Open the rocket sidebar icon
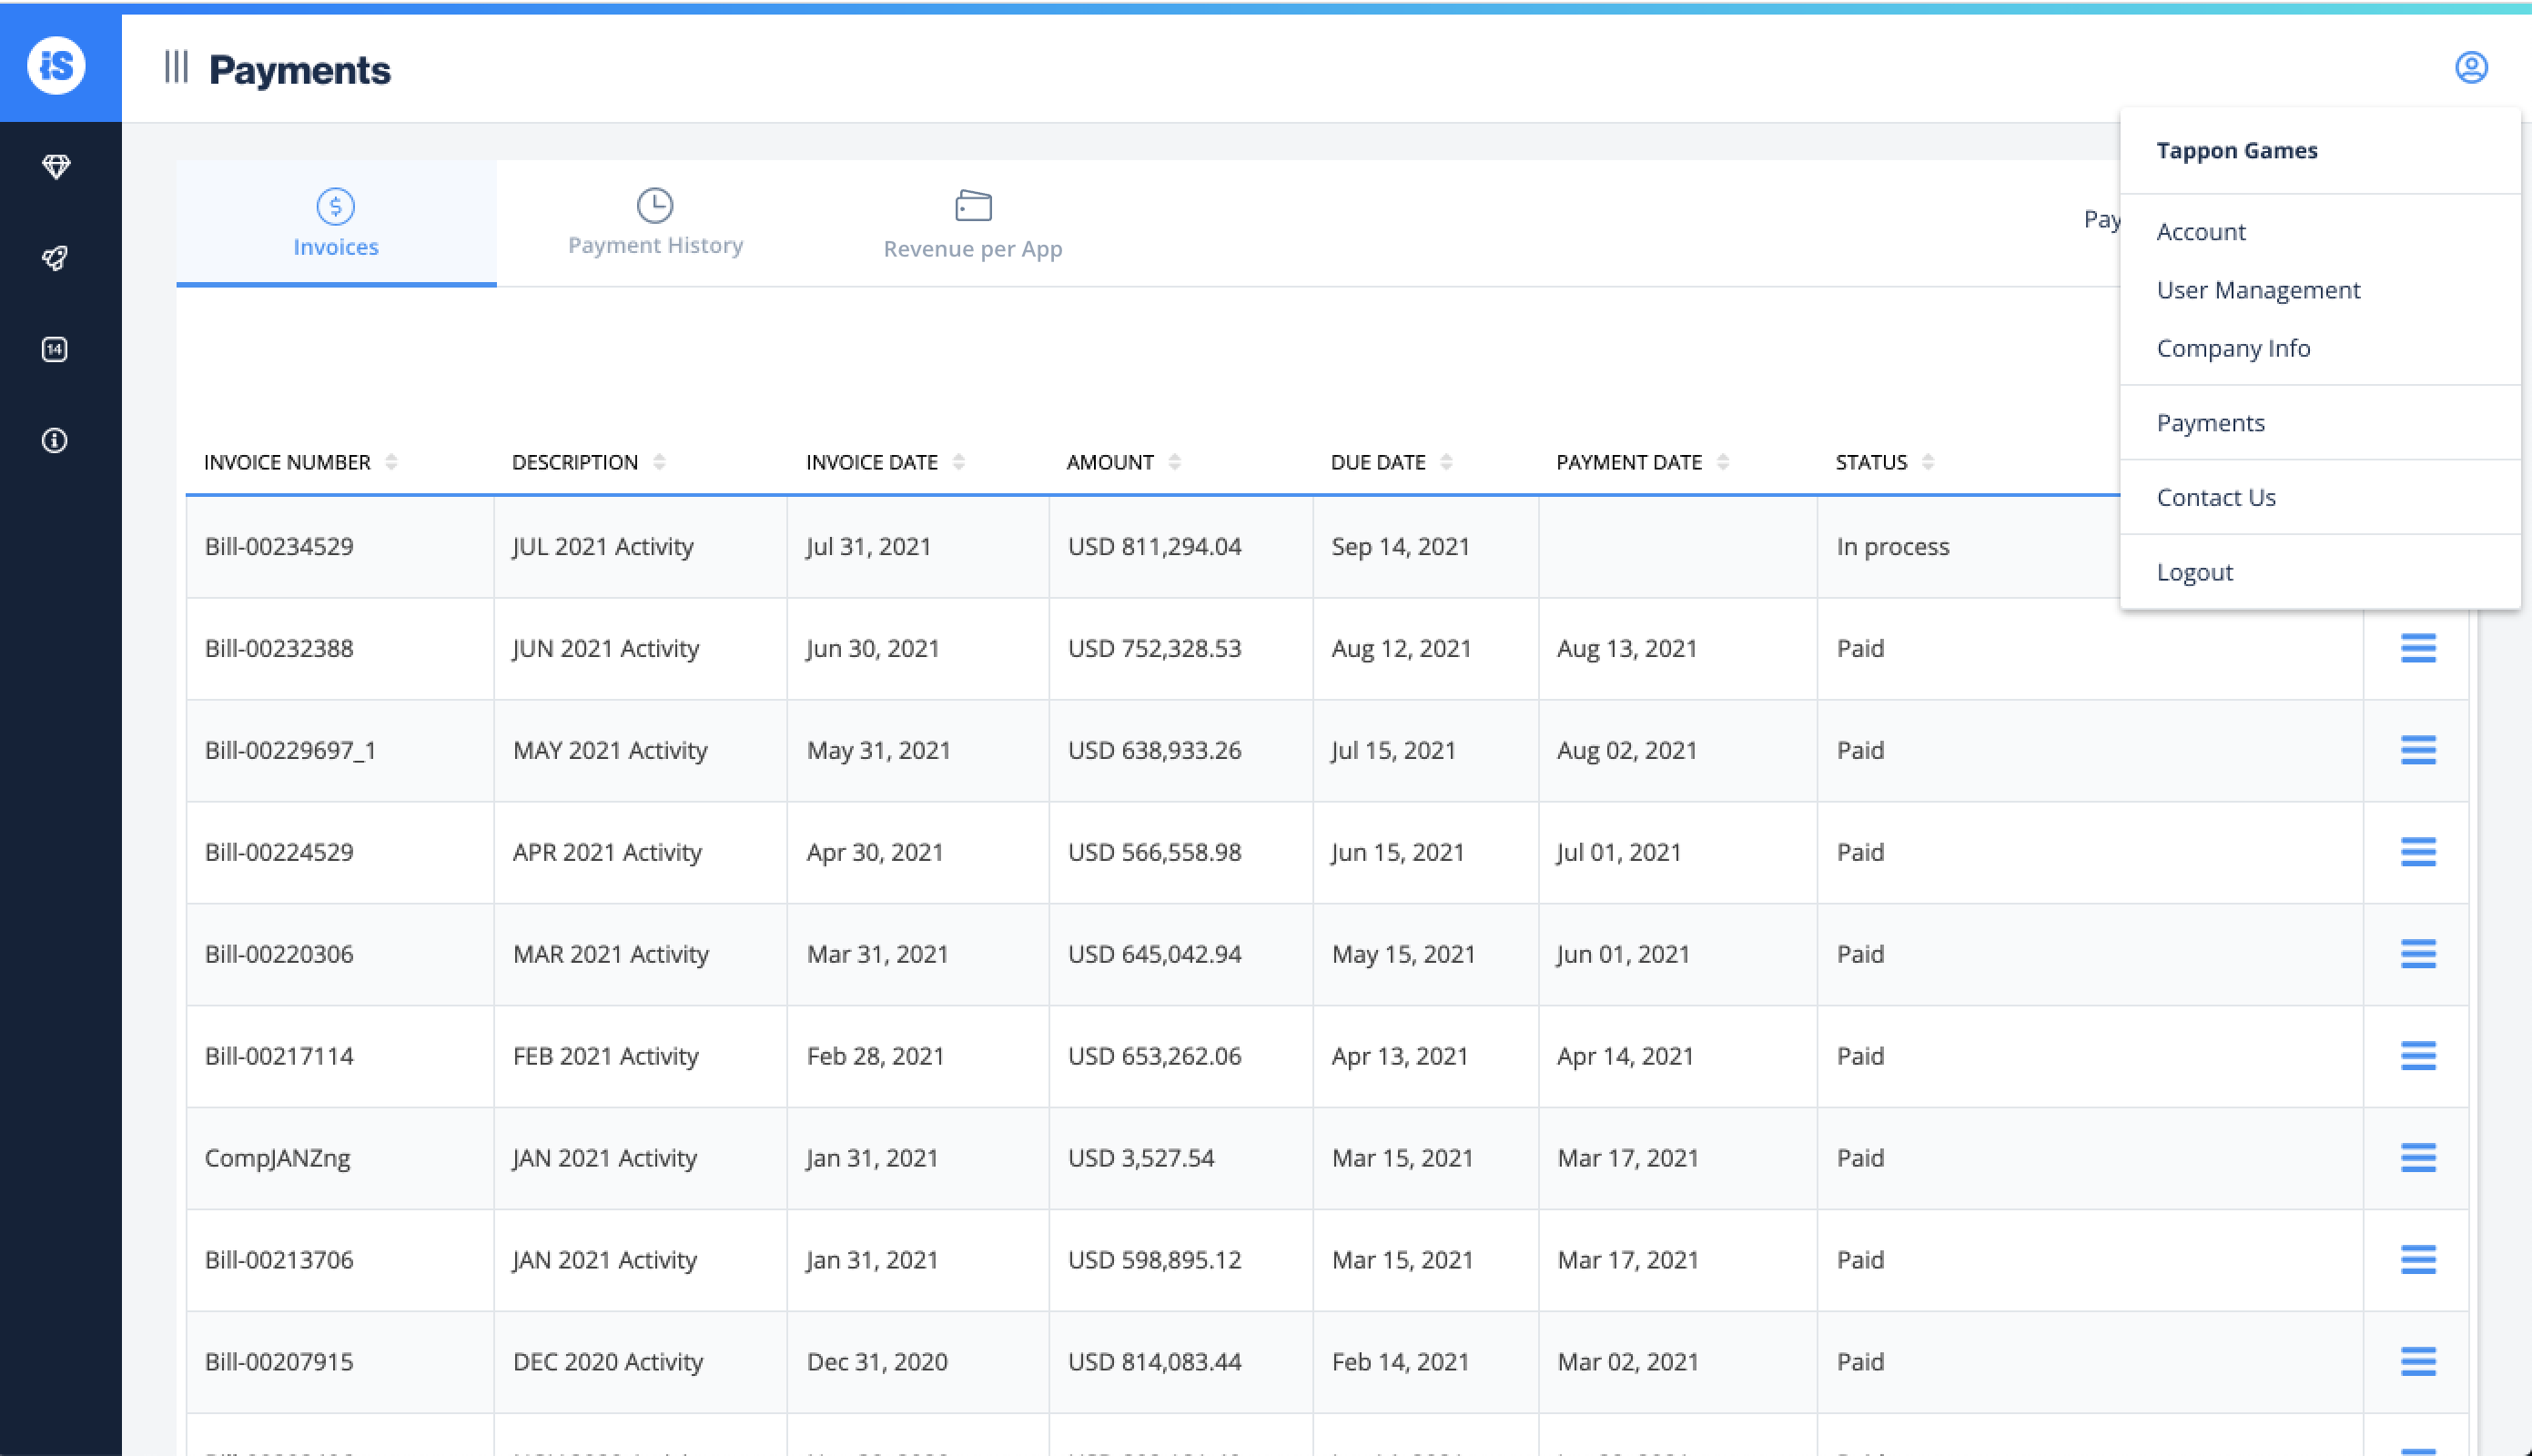 coord(55,258)
